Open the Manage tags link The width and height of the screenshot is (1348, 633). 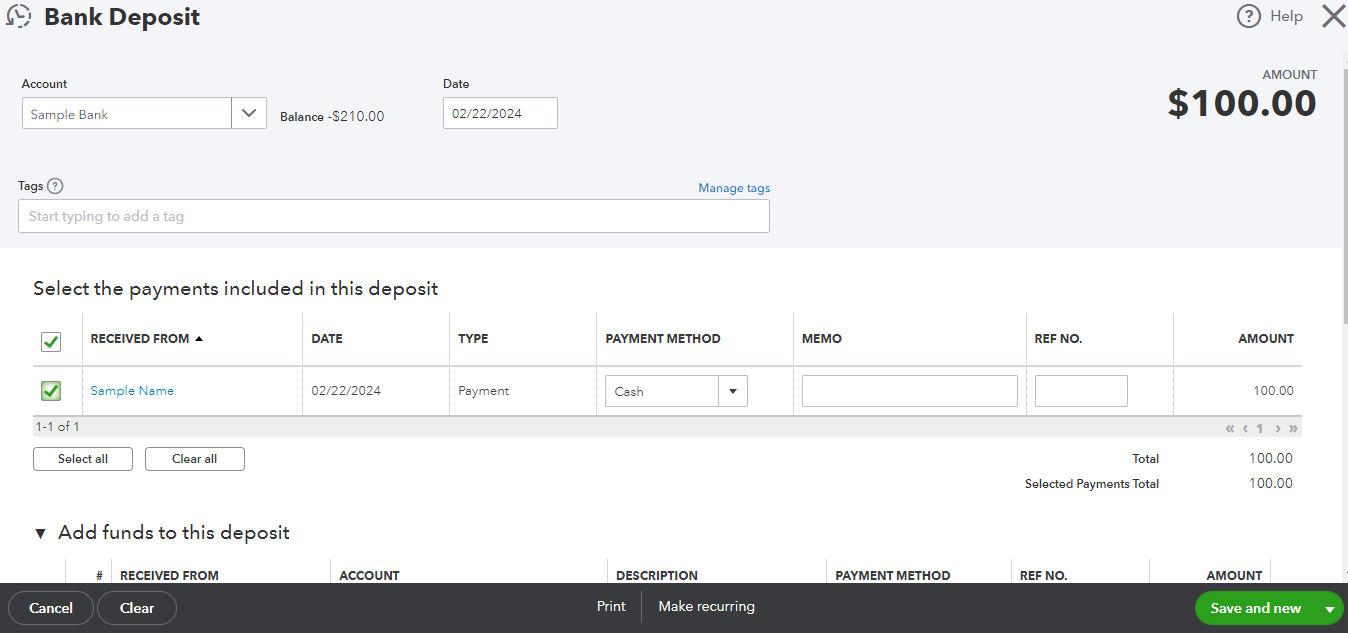click(734, 188)
